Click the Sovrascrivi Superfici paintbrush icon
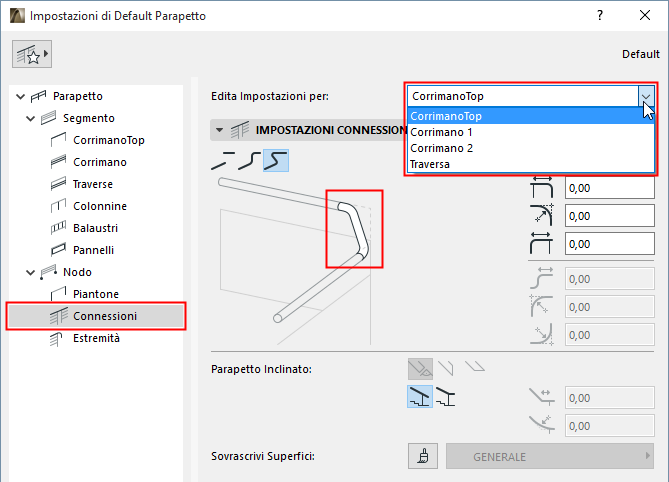669x482 pixels. [423, 457]
